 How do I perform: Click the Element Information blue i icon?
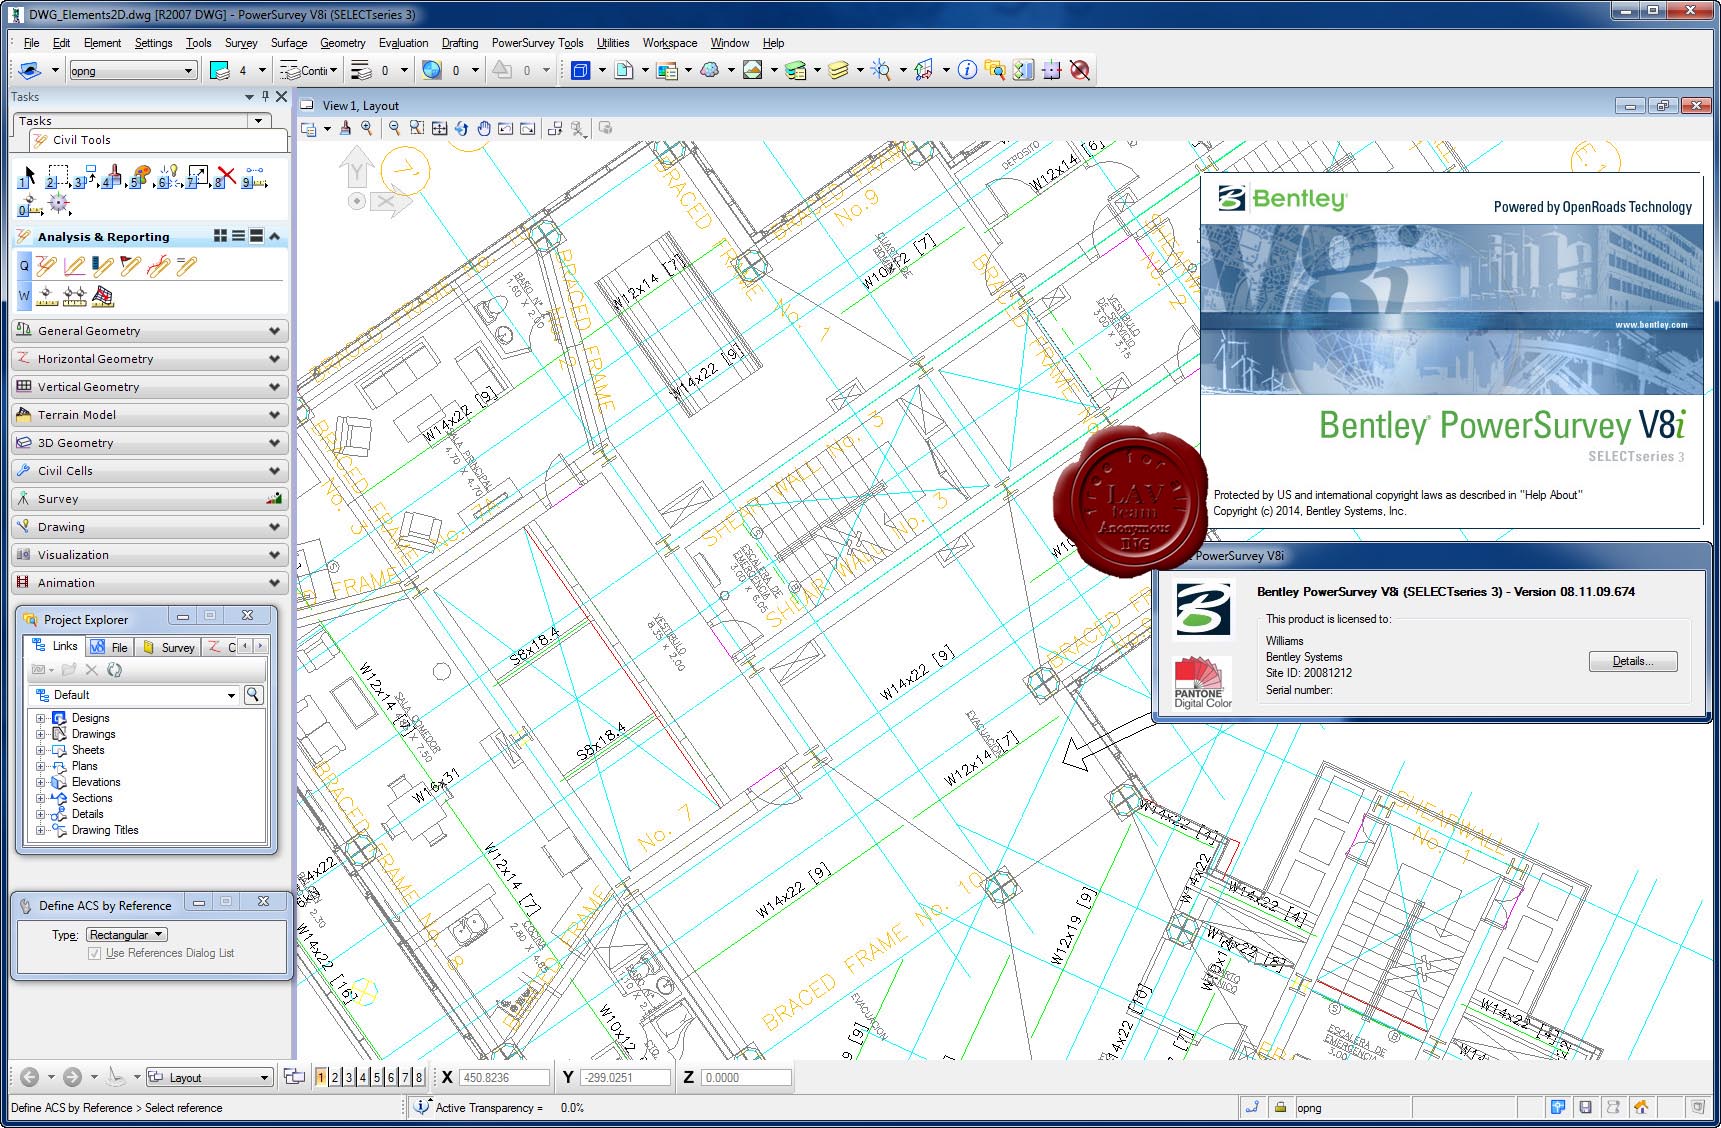967,70
